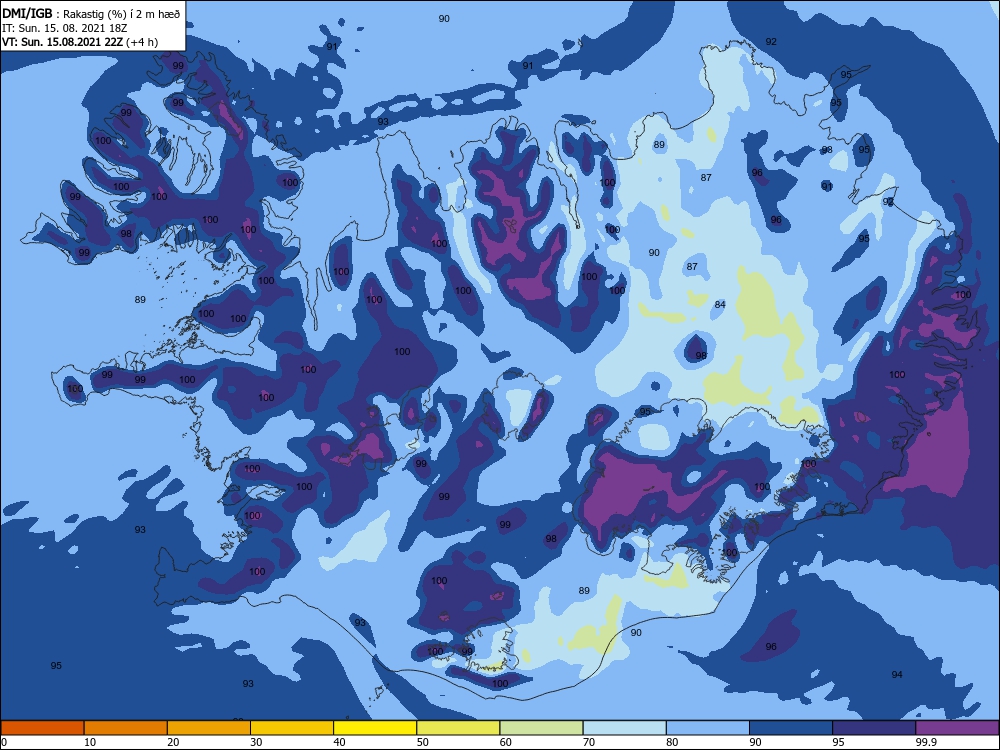Click the '84' humidity value on the map
Screen dimensions: 1000x750
pyautogui.click(x=720, y=304)
